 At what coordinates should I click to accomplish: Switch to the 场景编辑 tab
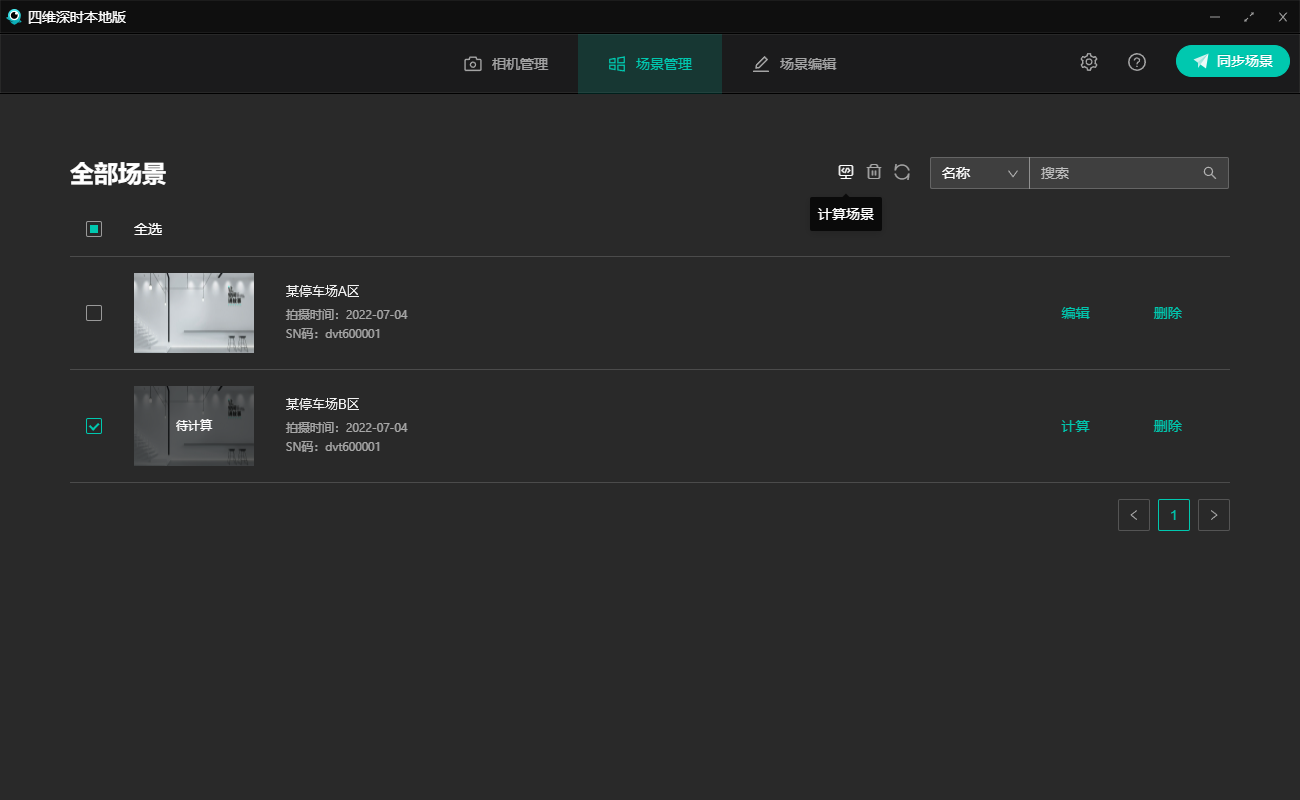tap(794, 64)
